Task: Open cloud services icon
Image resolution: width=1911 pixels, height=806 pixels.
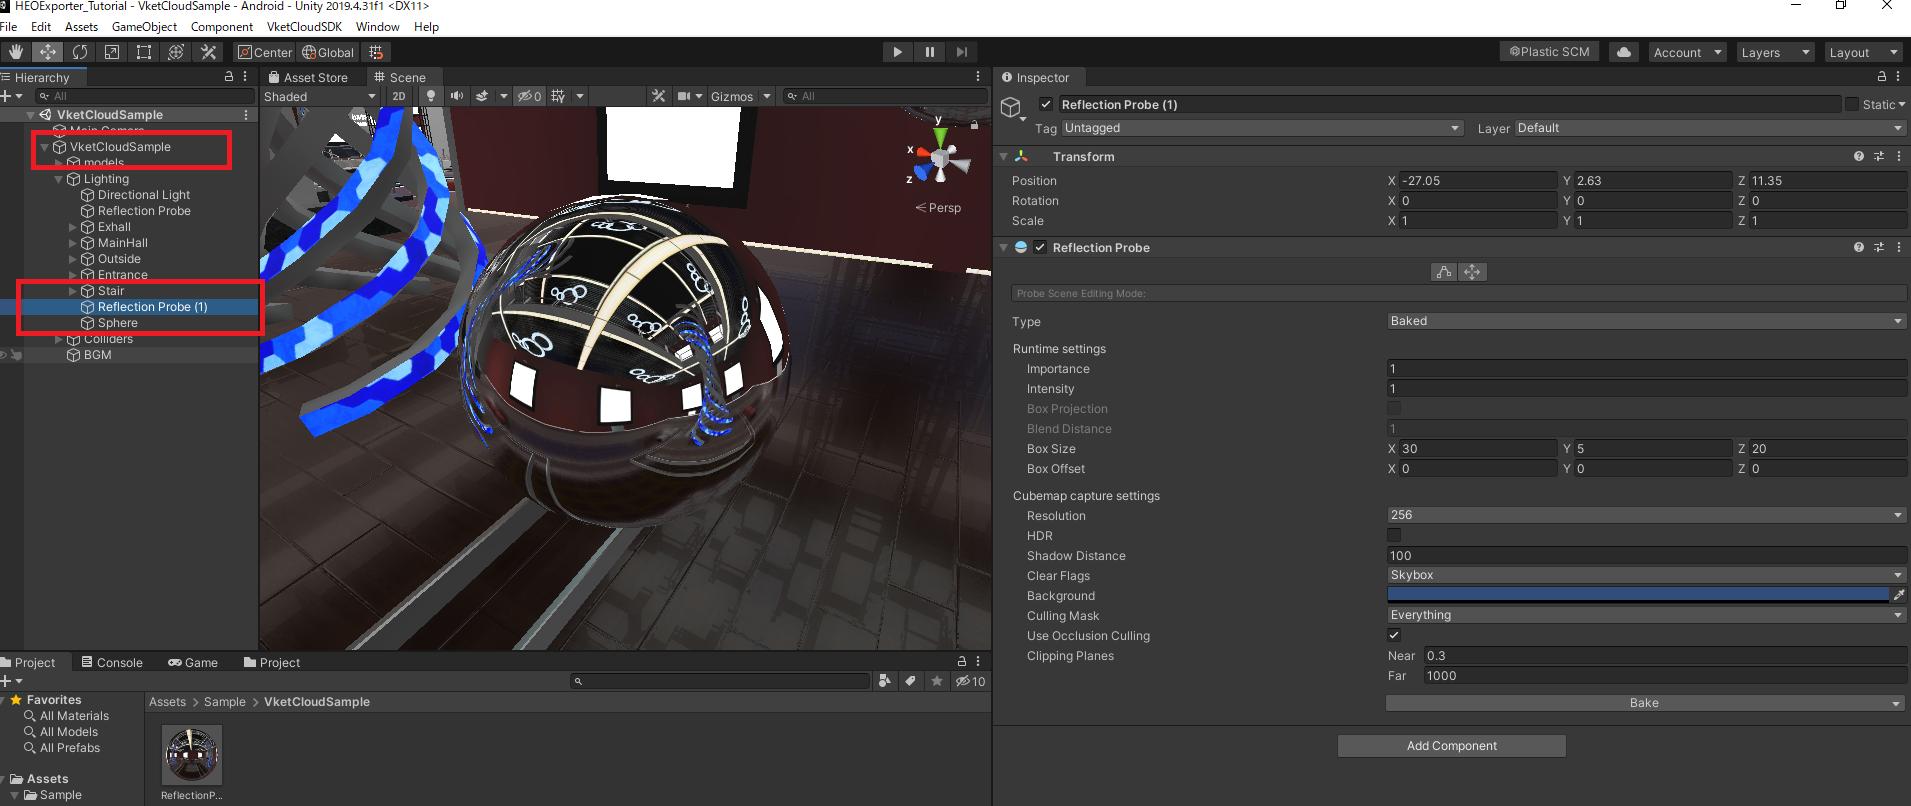Action: click(1624, 52)
